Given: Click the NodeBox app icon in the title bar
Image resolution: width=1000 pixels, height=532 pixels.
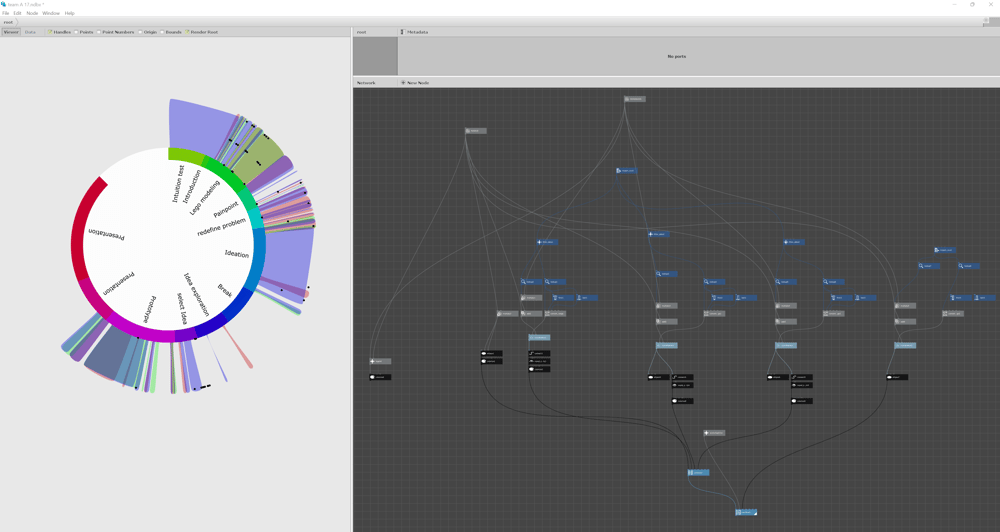Looking at the screenshot, I should (x=4, y=4).
